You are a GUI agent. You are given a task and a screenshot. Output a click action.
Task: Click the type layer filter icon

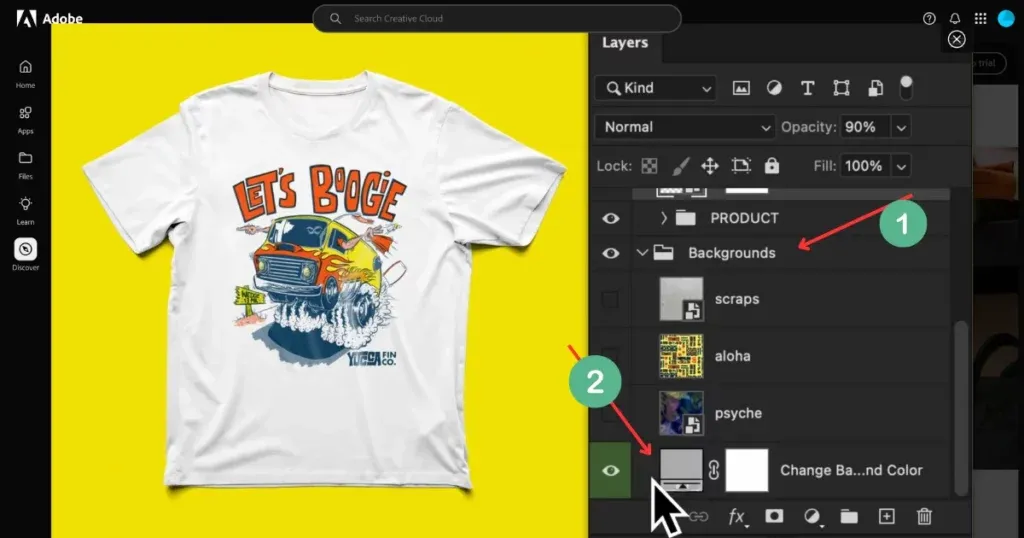[807, 88]
